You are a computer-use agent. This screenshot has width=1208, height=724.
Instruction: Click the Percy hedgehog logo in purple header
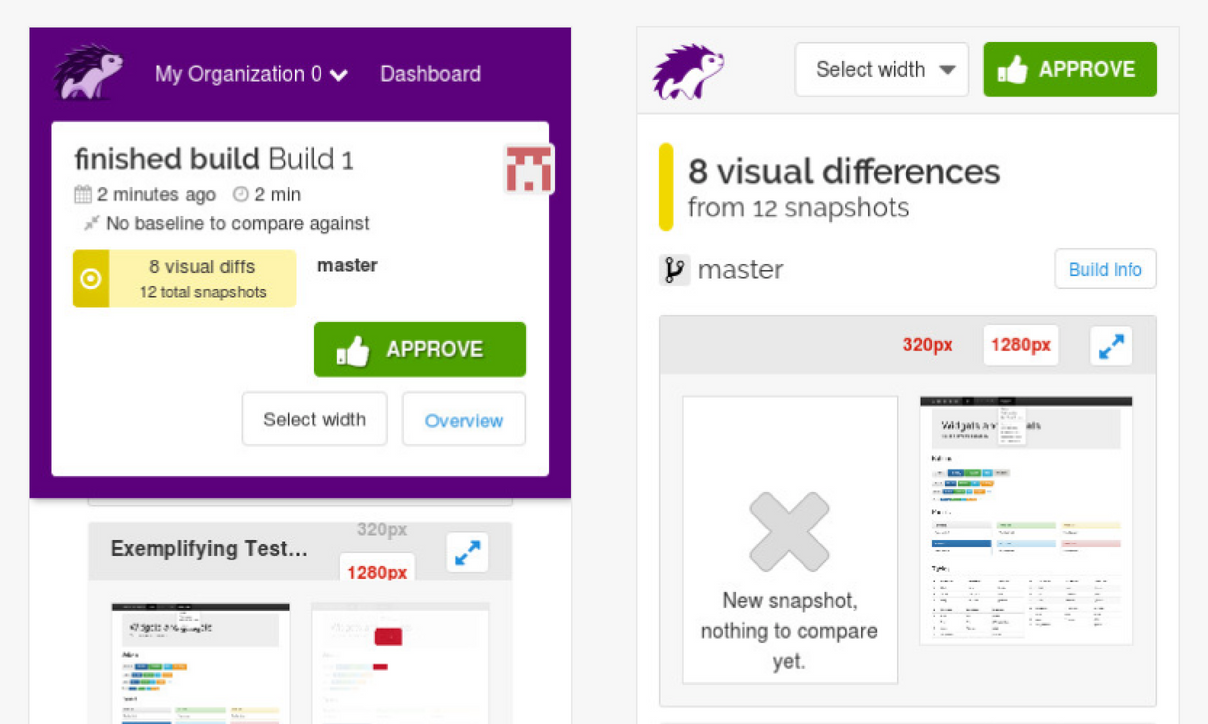[x=86, y=73]
